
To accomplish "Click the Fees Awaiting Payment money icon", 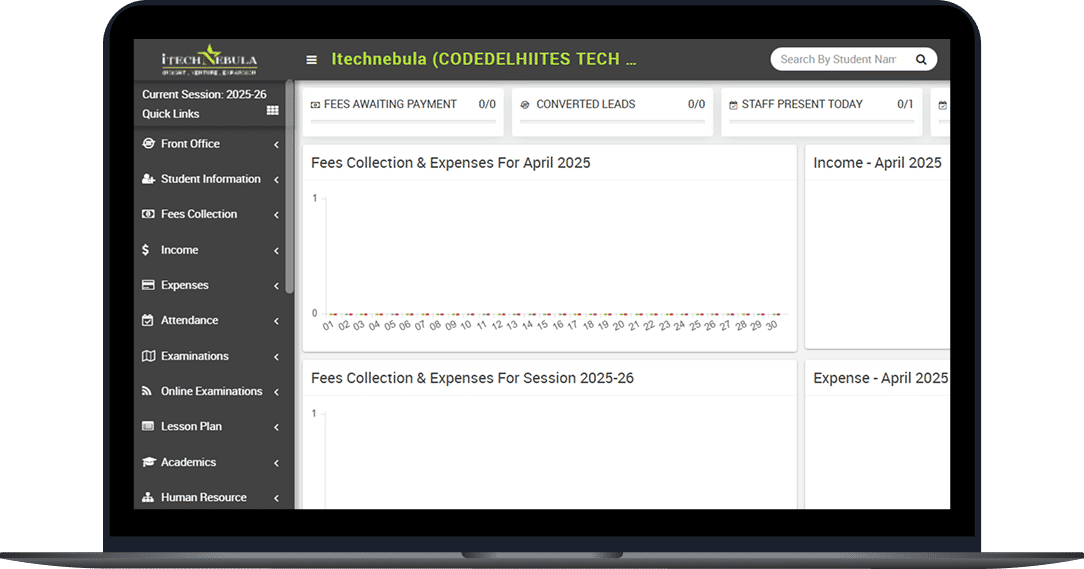I will pyautogui.click(x=315, y=105).
